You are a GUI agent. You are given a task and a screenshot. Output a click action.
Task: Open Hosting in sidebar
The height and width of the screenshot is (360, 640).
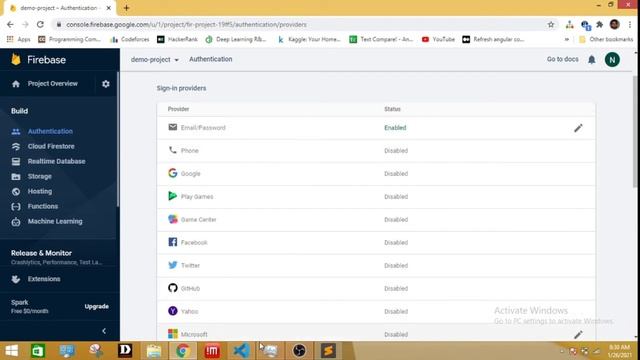(40, 191)
